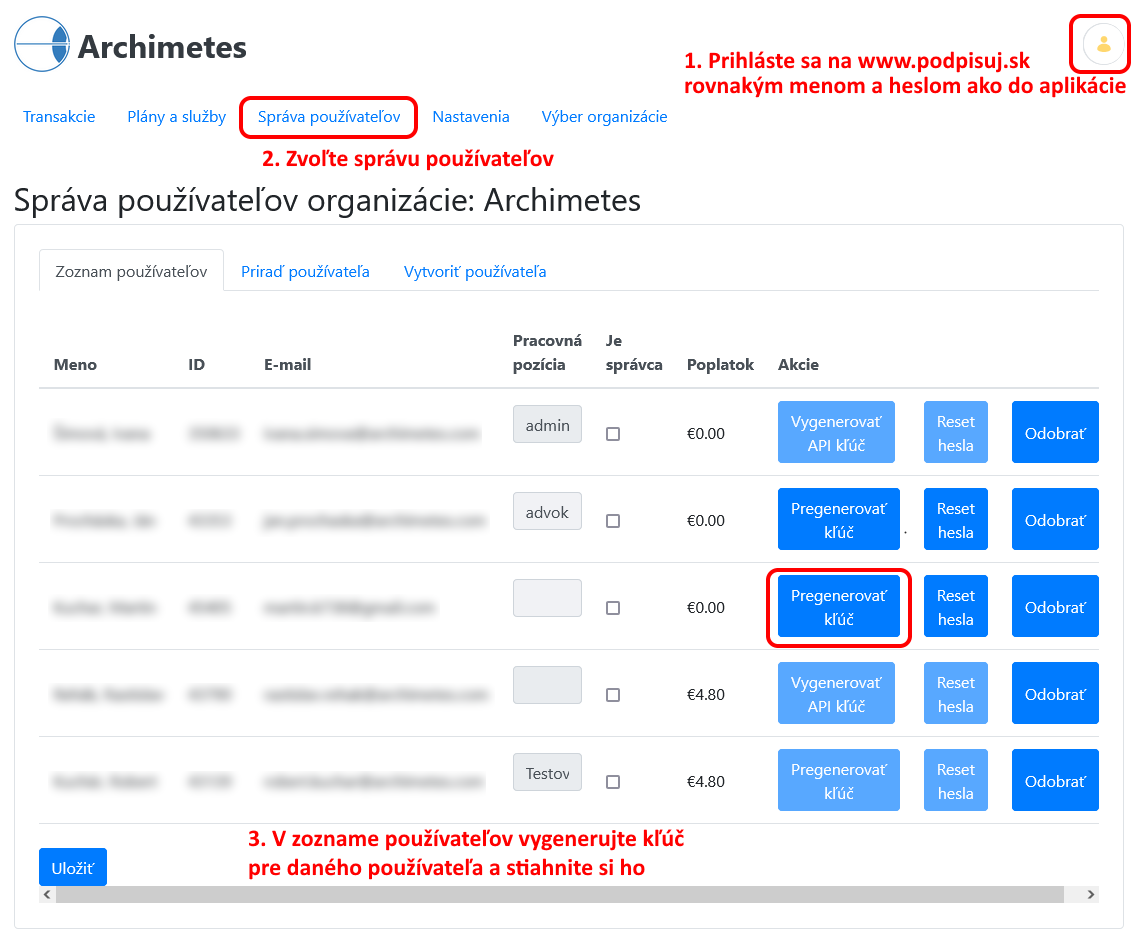Toggle admin checkbox for the 'Testov' user row
The height and width of the screenshot is (938, 1132).
click(613, 782)
